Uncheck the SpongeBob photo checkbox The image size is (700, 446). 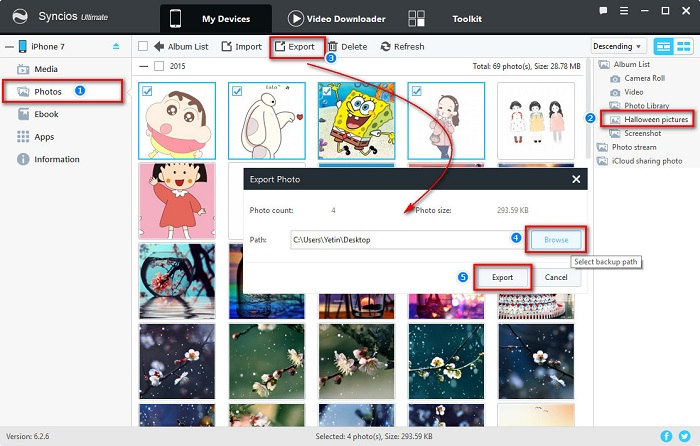click(327, 91)
